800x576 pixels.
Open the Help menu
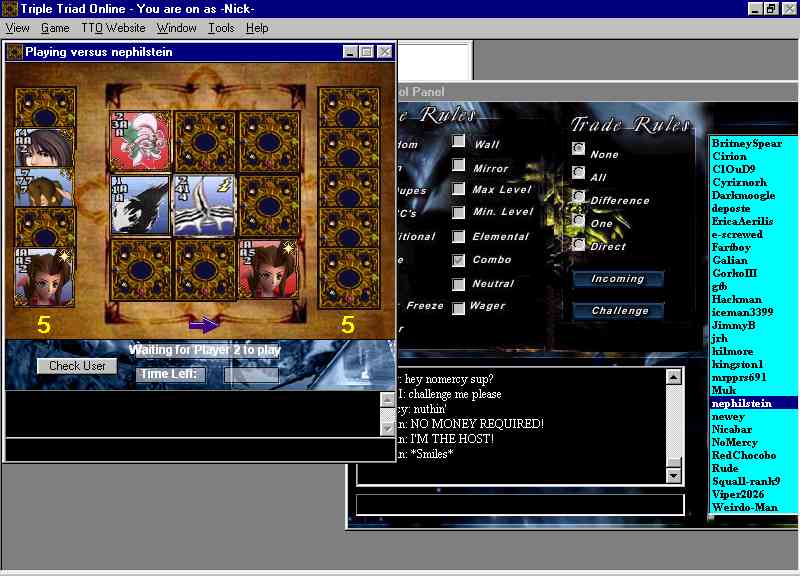point(257,28)
